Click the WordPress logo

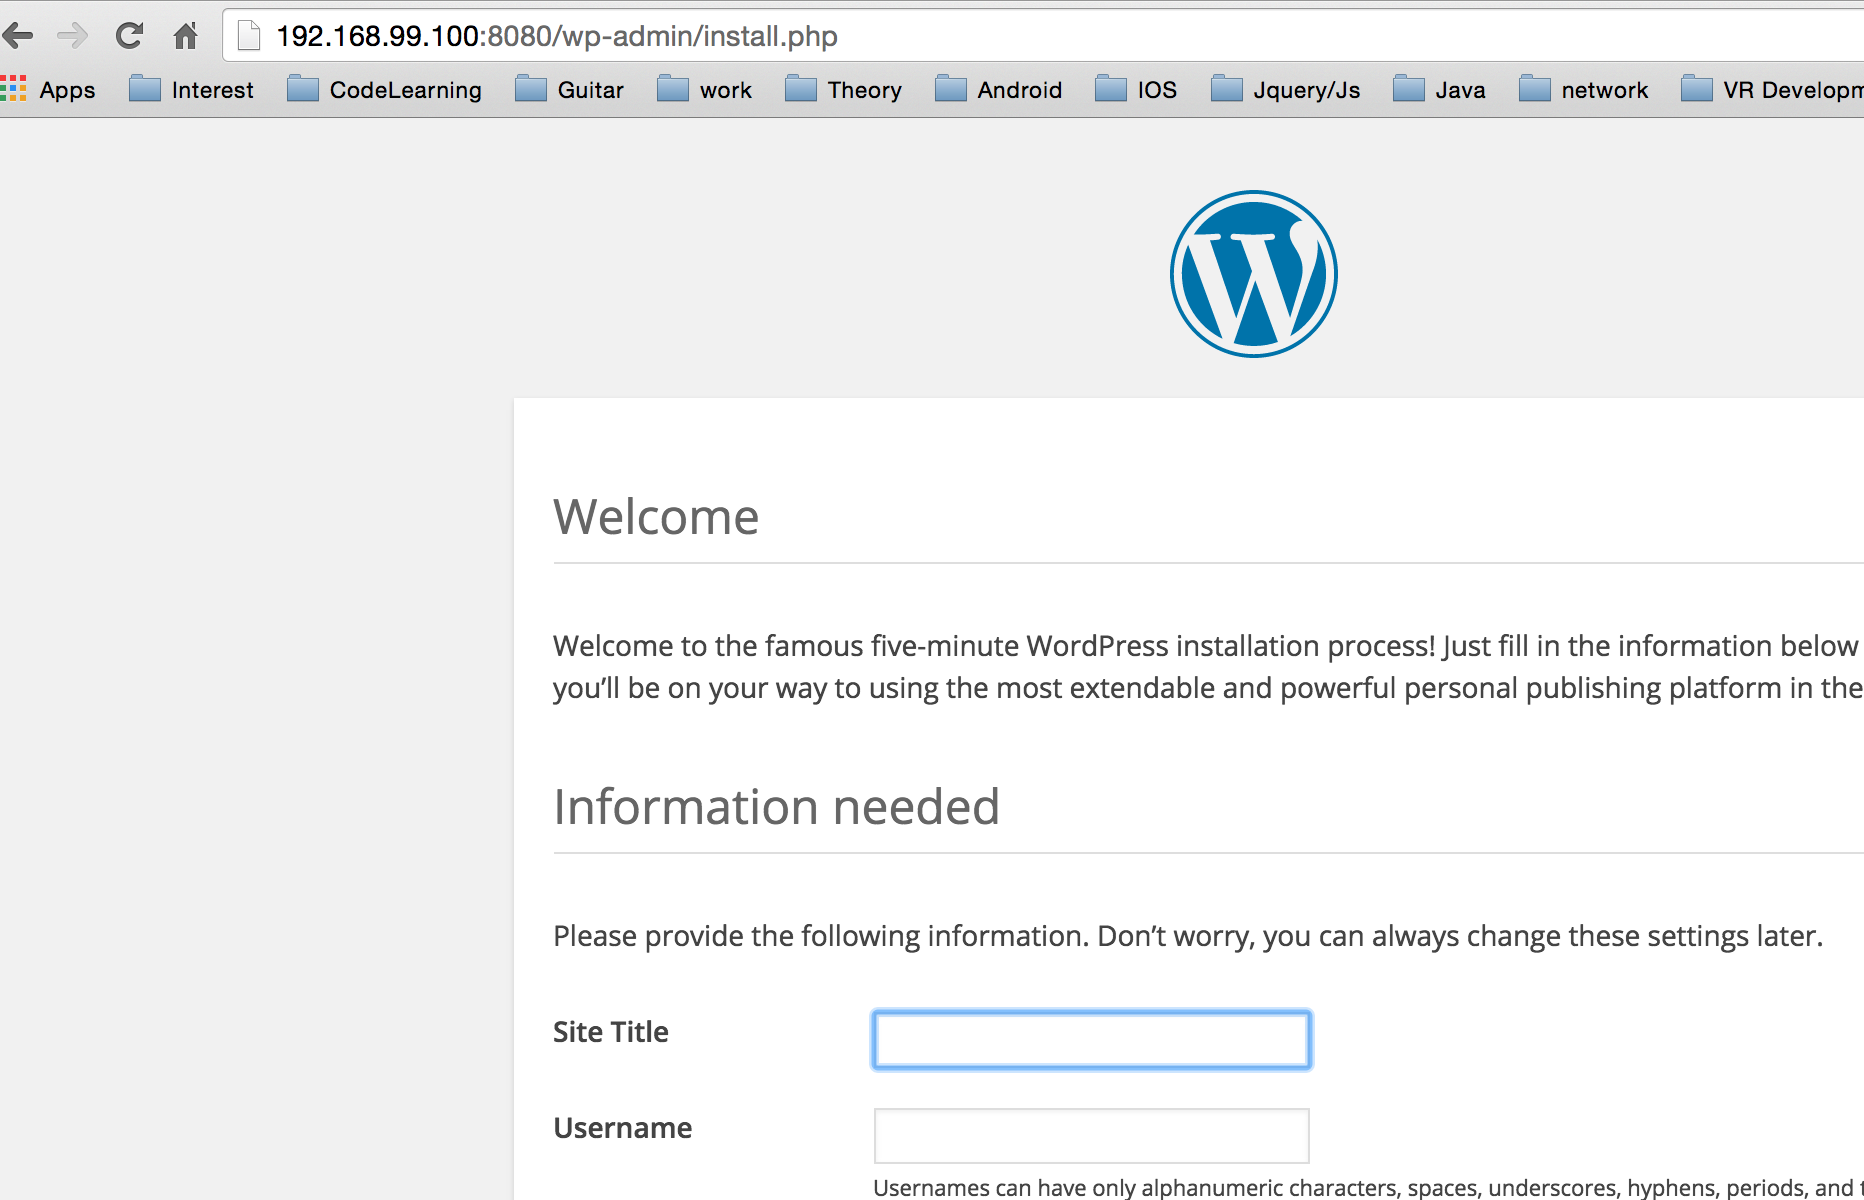tap(1254, 274)
